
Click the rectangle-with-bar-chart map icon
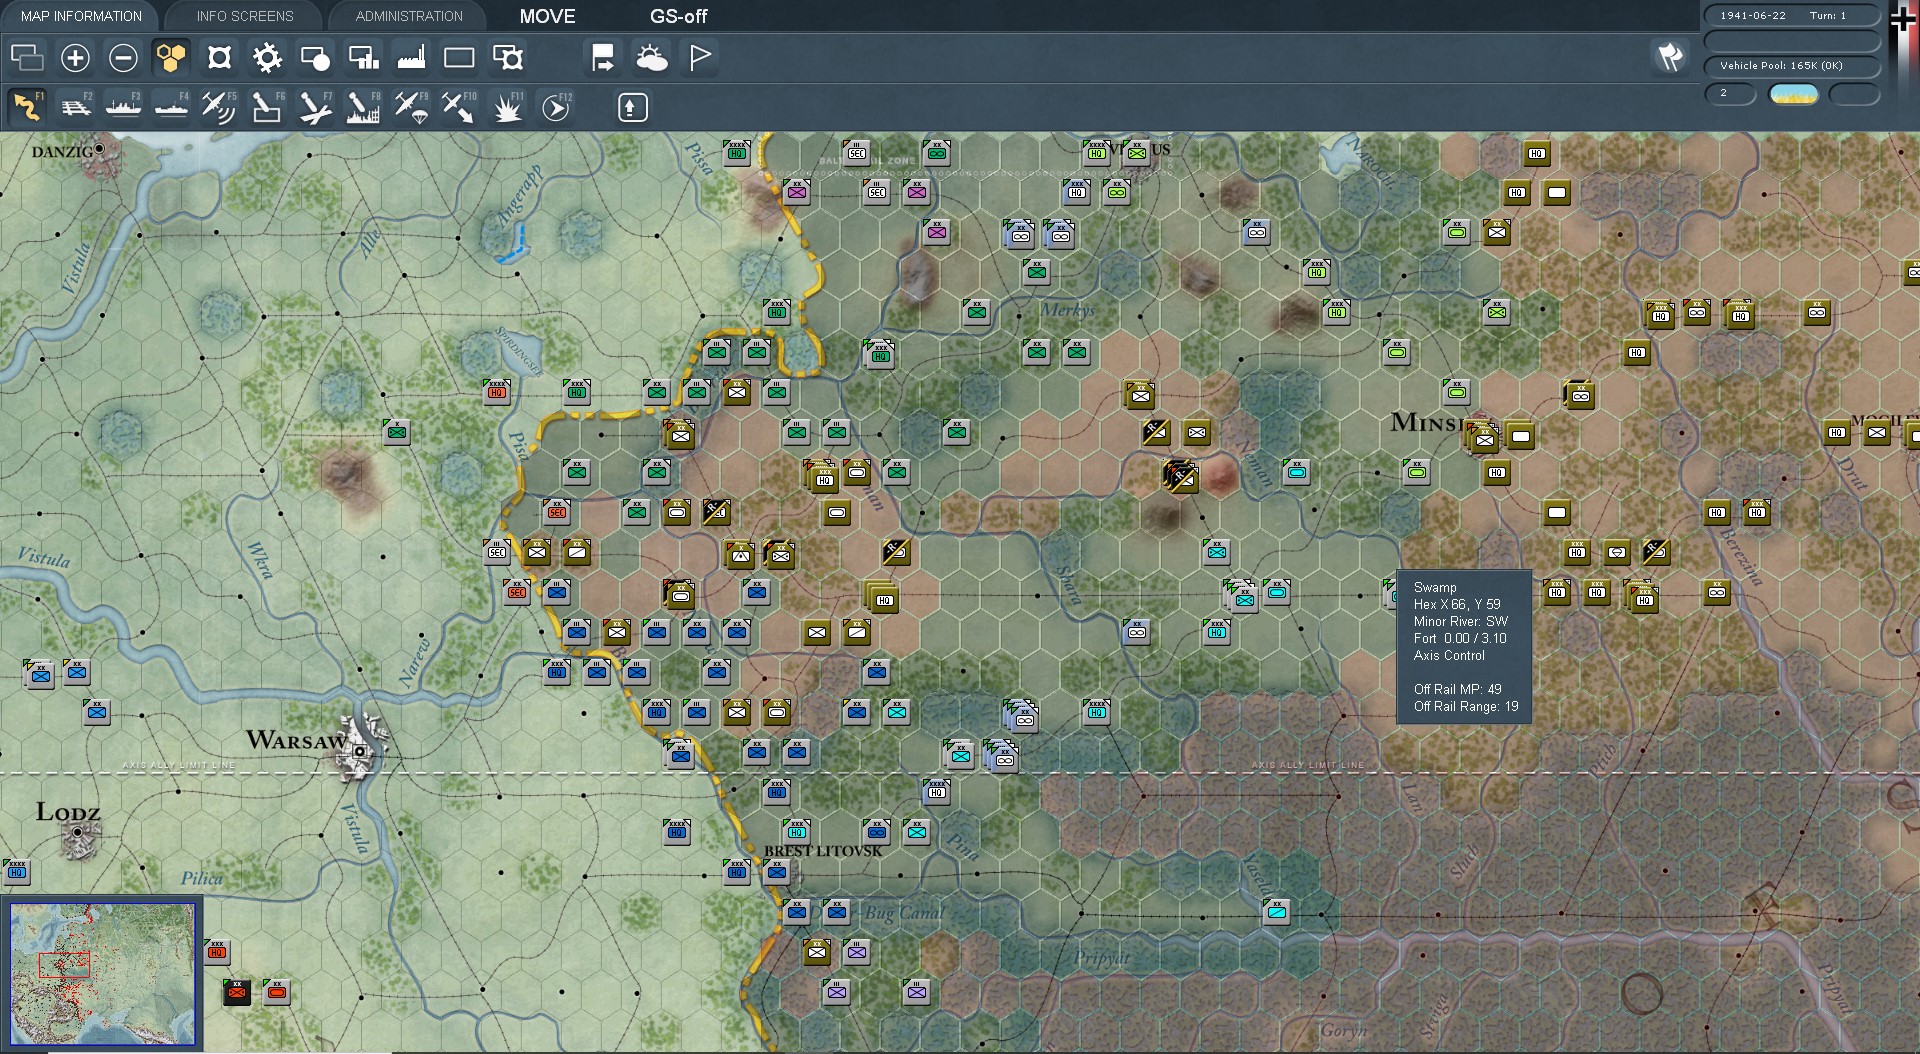(x=363, y=58)
